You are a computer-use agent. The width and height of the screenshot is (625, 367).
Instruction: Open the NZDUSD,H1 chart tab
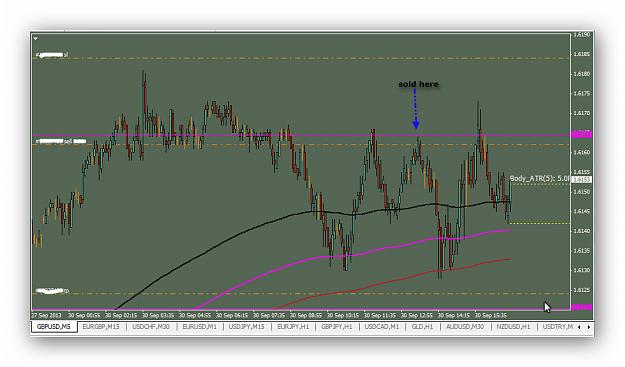coord(513,327)
